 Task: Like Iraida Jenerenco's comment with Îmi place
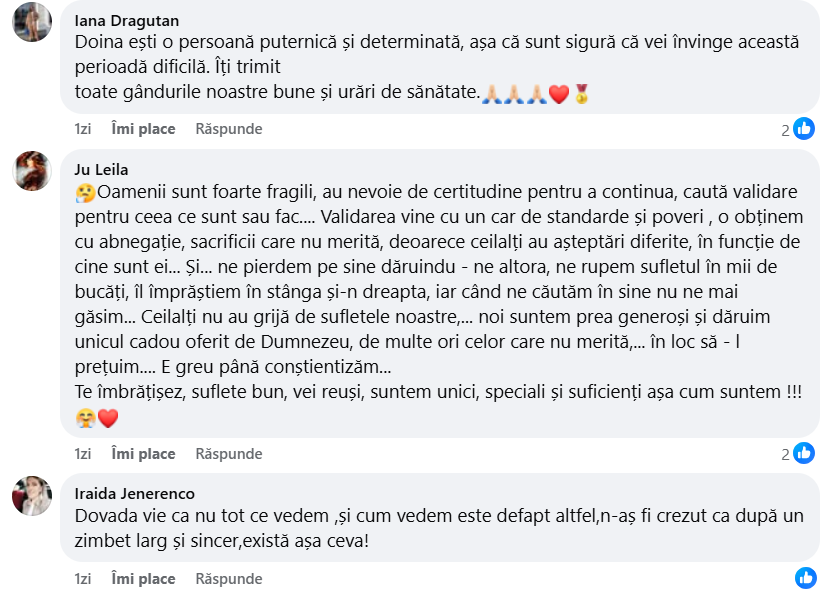pos(143,579)
